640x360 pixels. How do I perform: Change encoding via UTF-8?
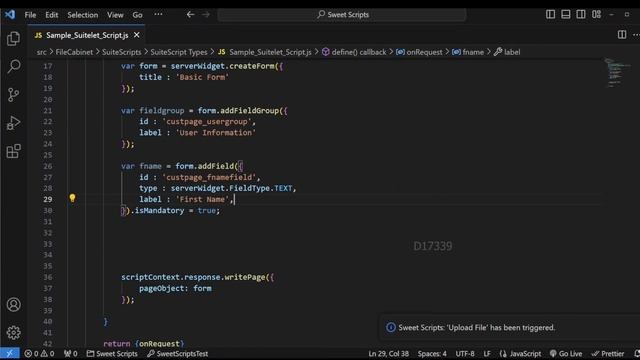pyautogui.click(x=465, y=353)
